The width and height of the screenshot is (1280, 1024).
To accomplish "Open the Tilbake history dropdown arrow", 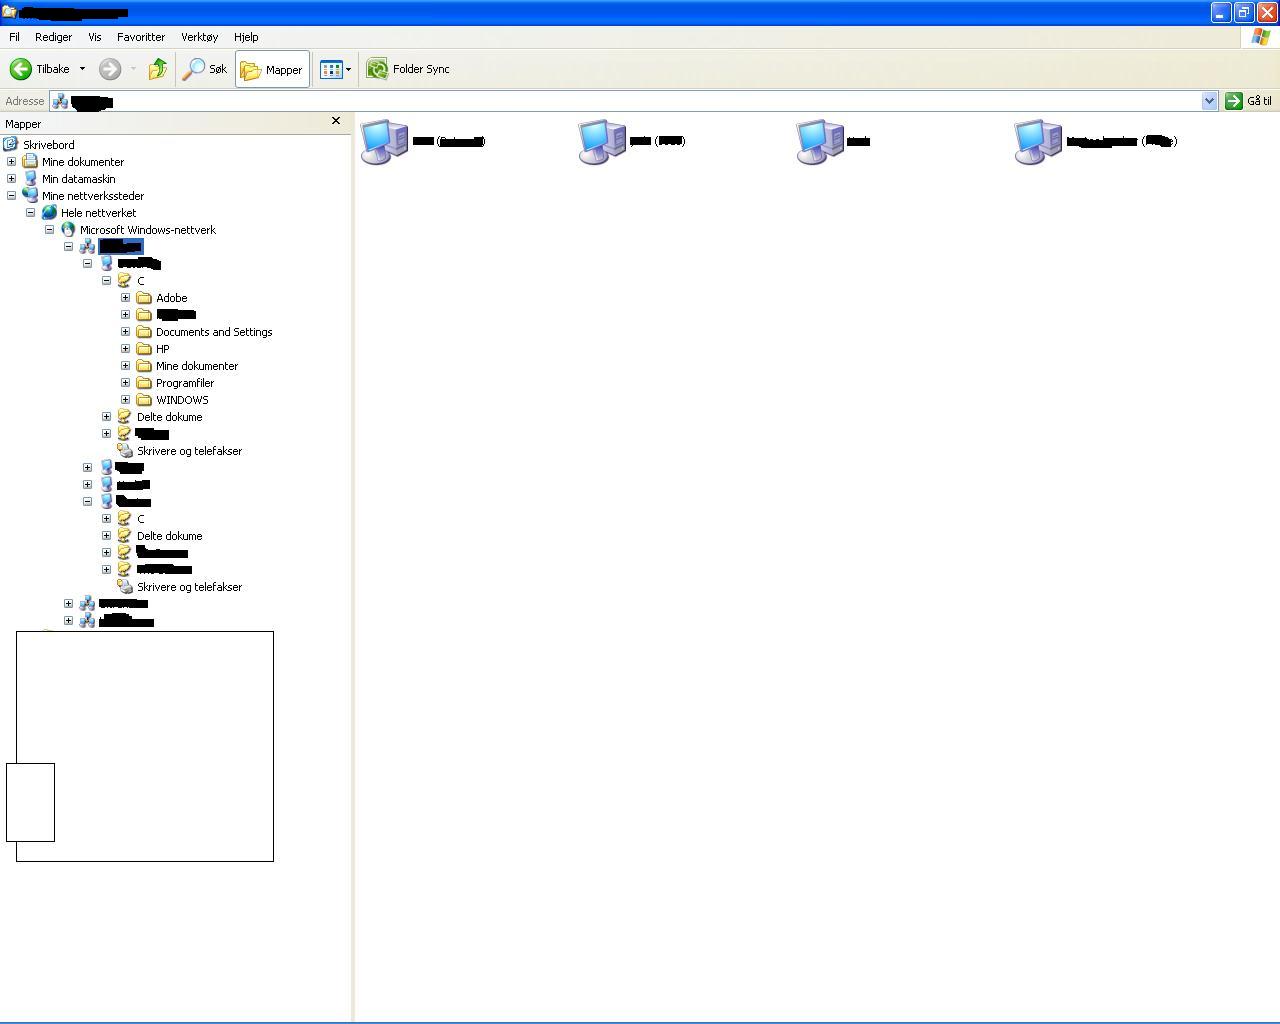I will 82,69.
